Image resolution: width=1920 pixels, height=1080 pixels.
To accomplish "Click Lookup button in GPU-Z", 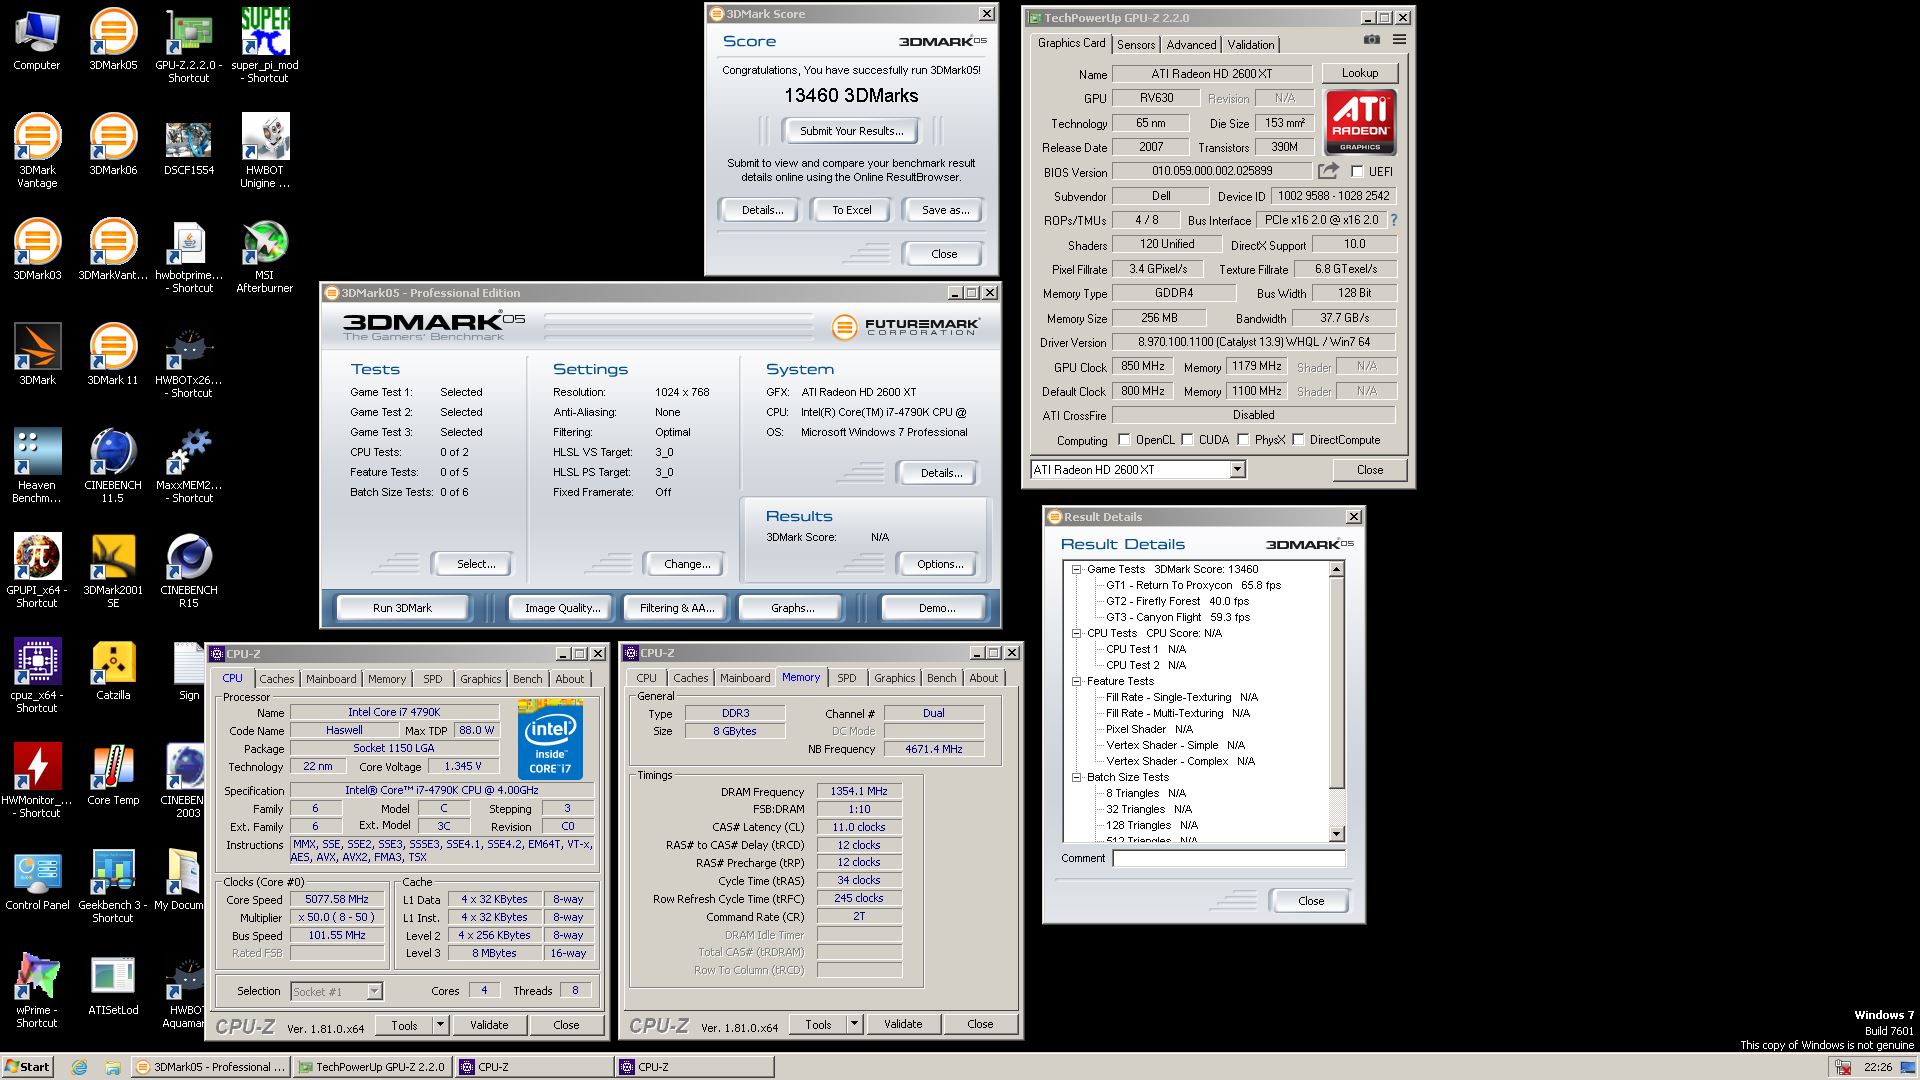I will pyautogui.click(x=1360, y=73).
